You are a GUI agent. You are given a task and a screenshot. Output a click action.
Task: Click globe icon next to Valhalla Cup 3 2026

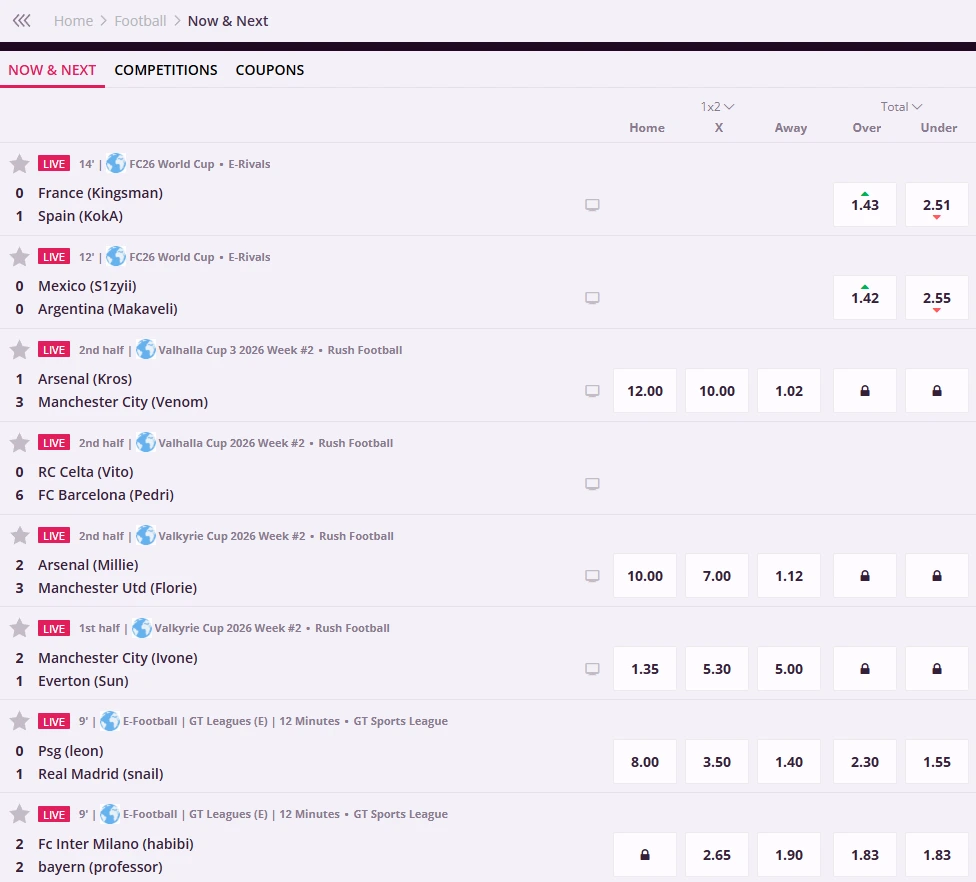click(x=146, y=349)
